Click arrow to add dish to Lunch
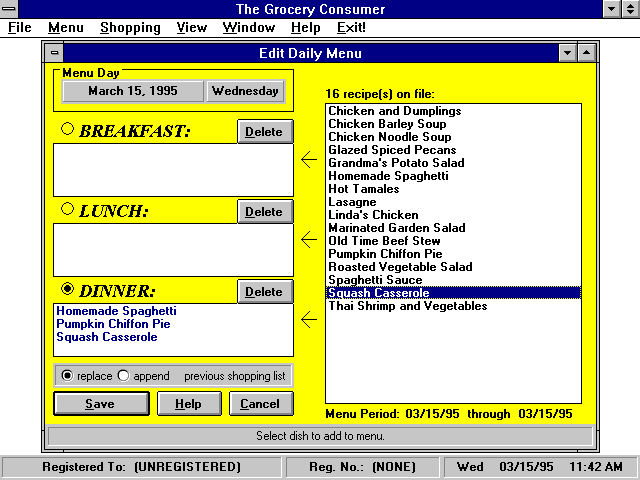 308,239
